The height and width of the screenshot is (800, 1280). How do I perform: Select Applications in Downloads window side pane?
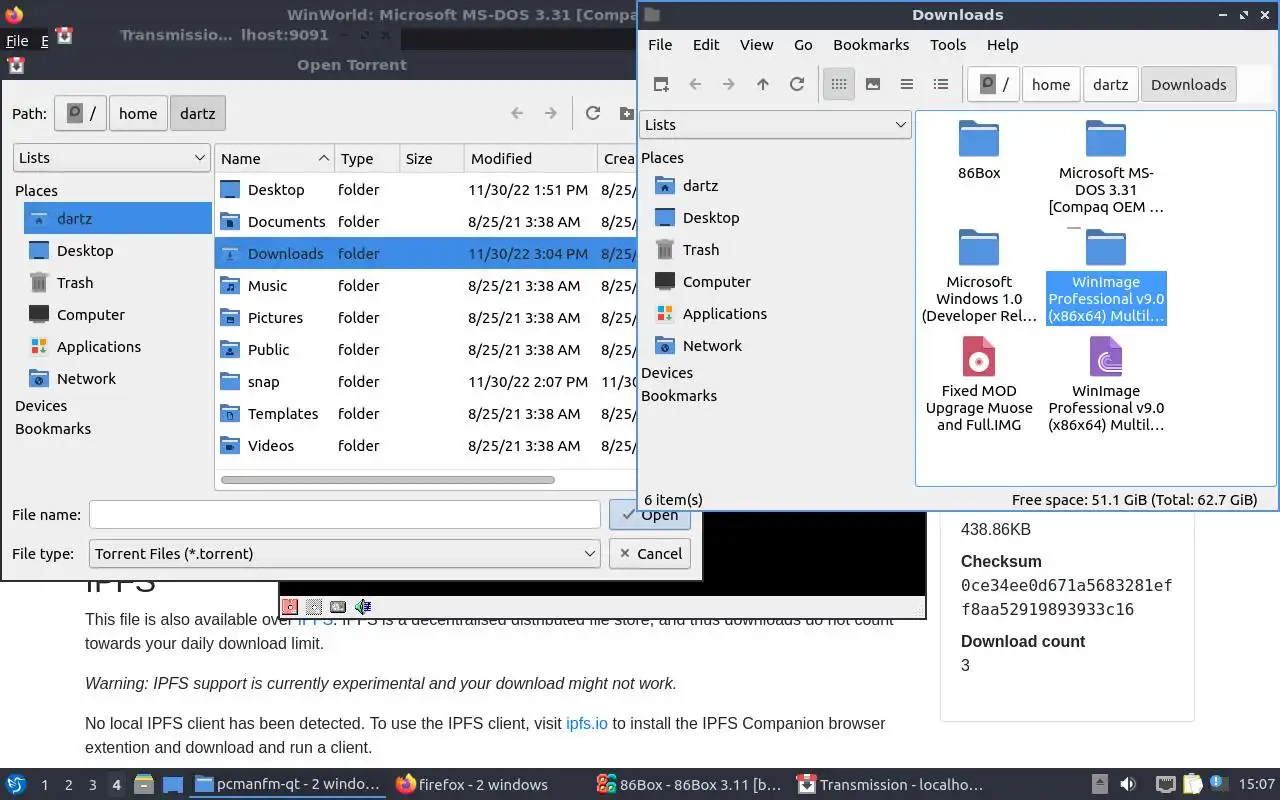click(724, 314)
